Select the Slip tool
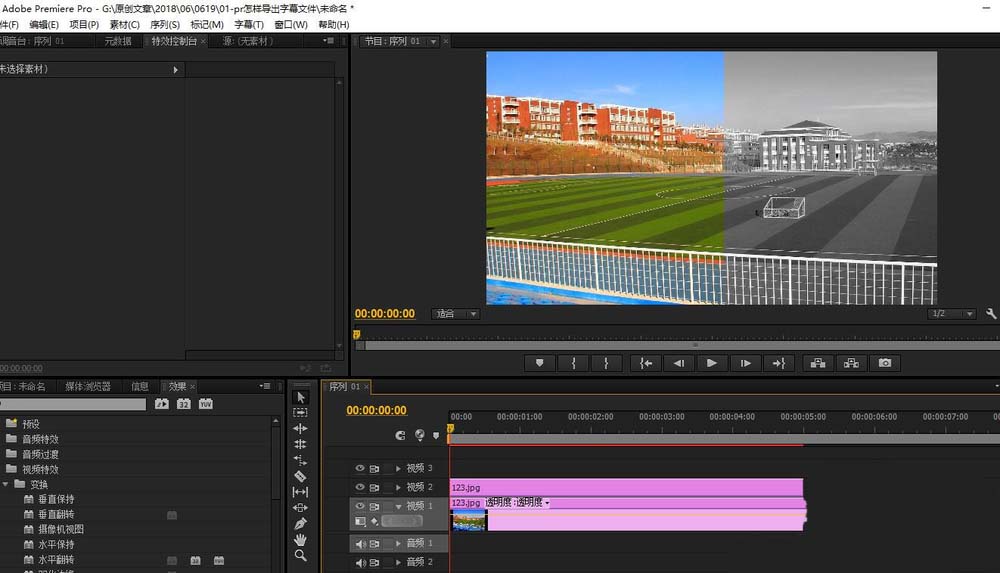1000x573 pixels. 300,492
